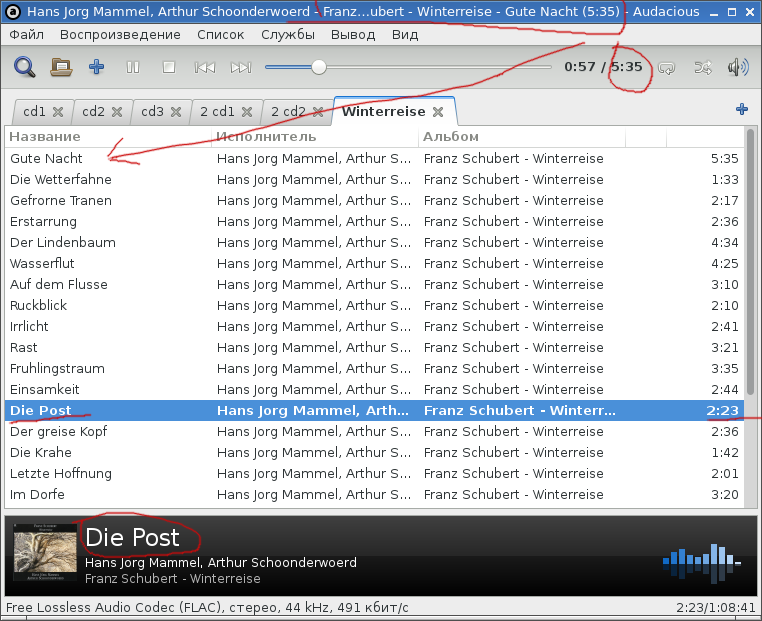Toggle shuffle mode
The image size is (762, 621).
[x=703, y=67]
